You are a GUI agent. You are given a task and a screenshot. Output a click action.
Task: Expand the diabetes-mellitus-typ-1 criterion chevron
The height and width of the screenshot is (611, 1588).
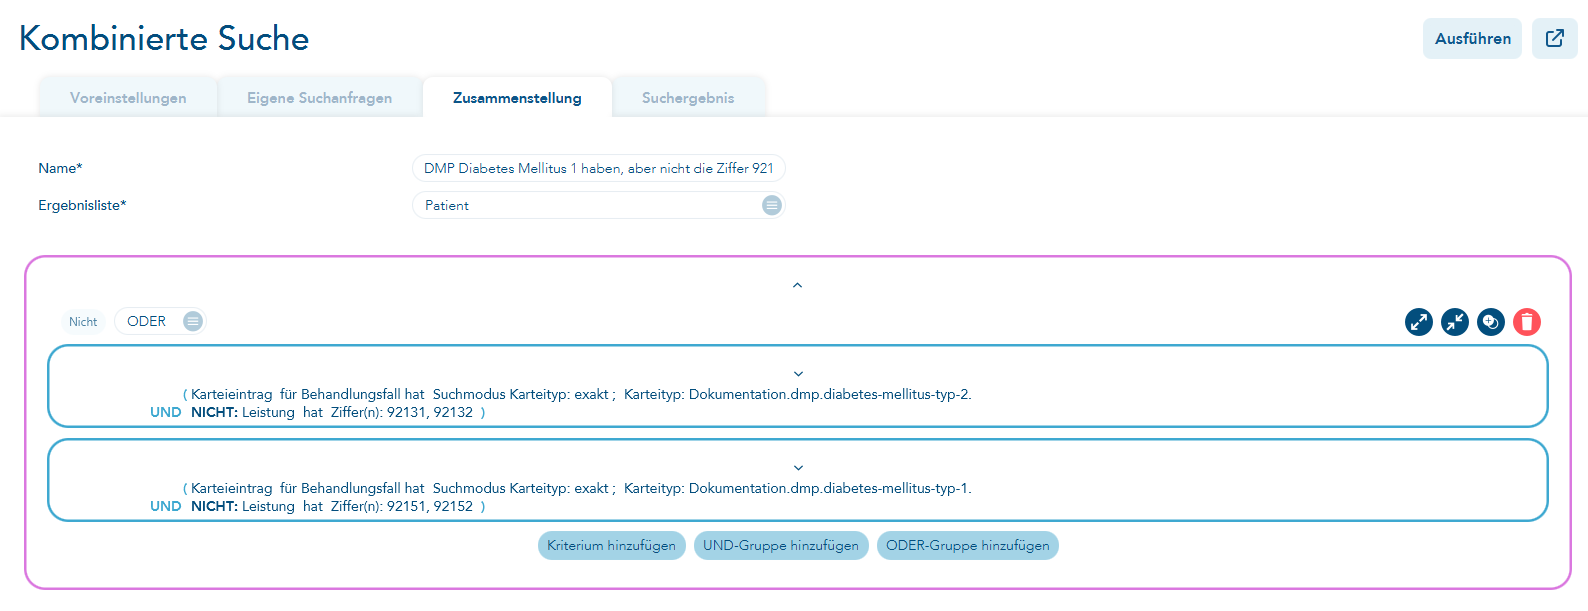click(x=798, y=468)
